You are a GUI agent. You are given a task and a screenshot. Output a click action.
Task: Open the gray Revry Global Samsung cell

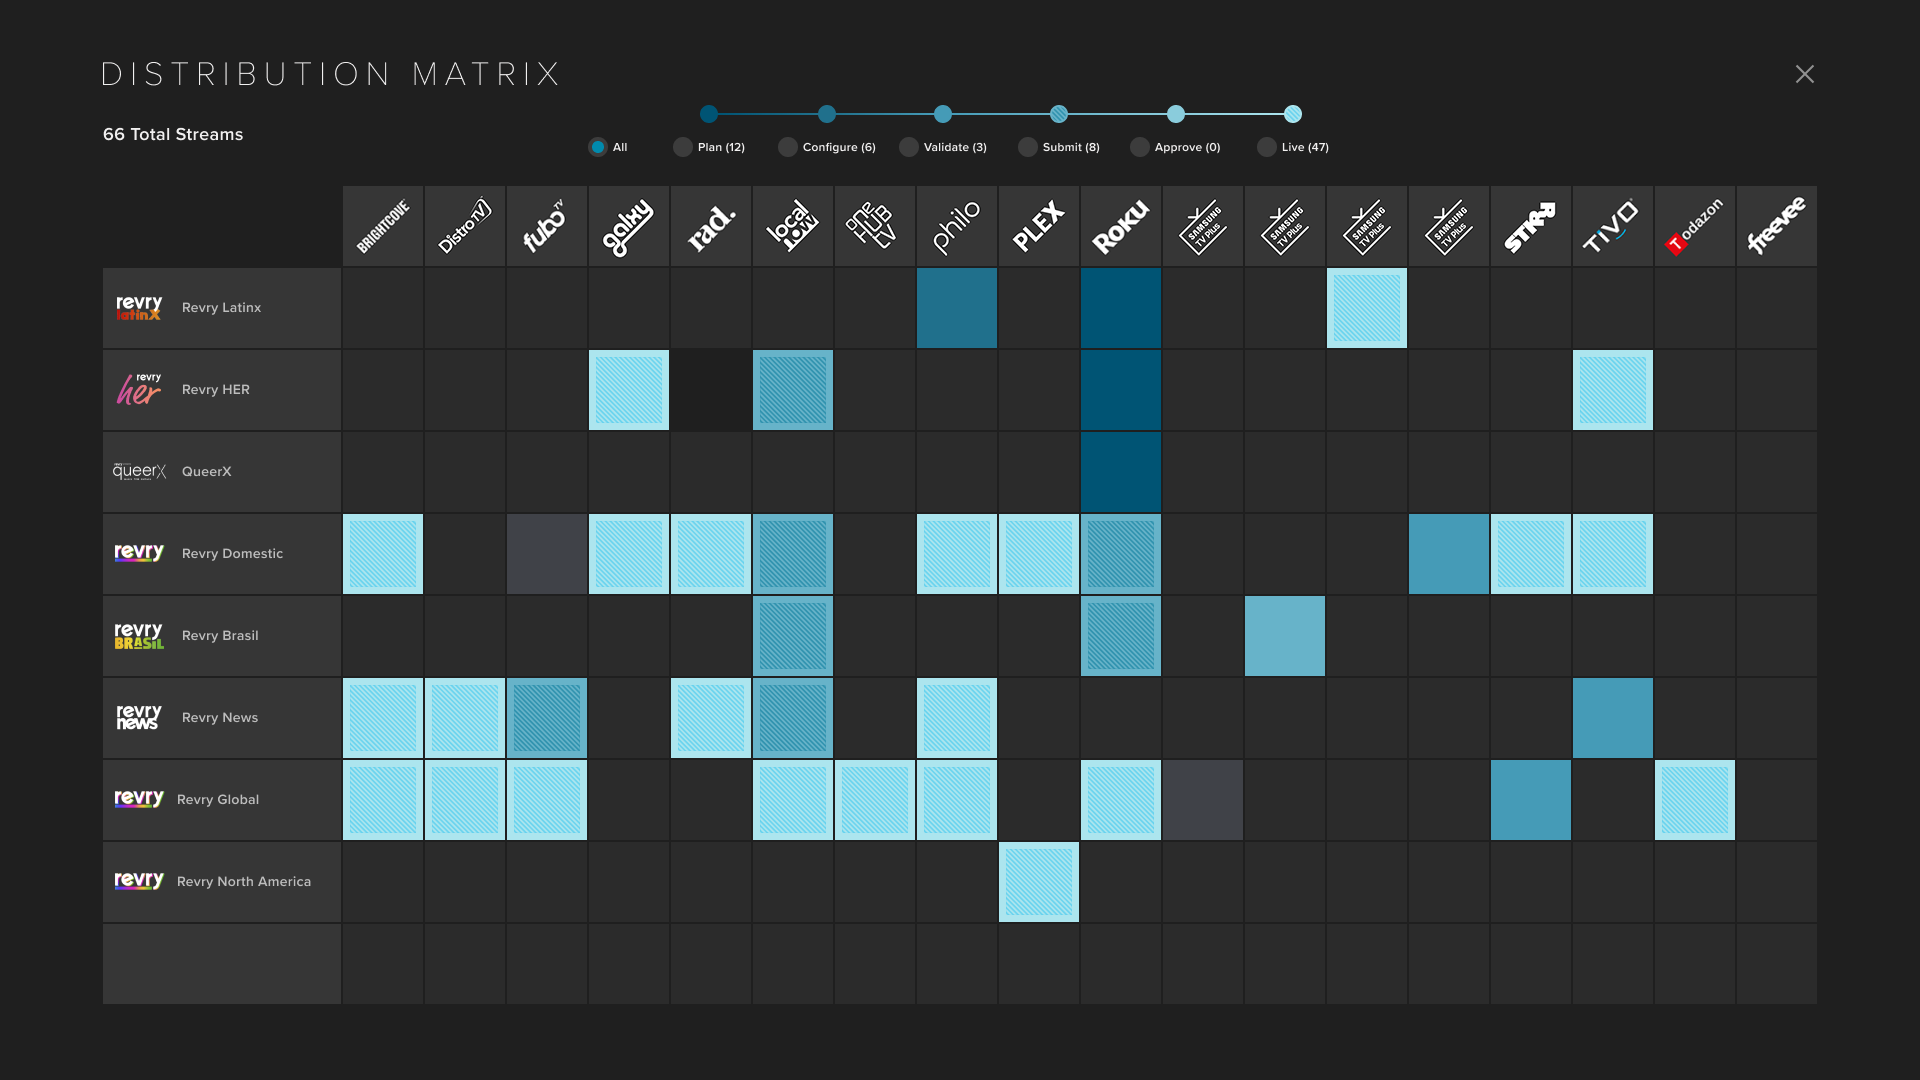[1203, 800]
